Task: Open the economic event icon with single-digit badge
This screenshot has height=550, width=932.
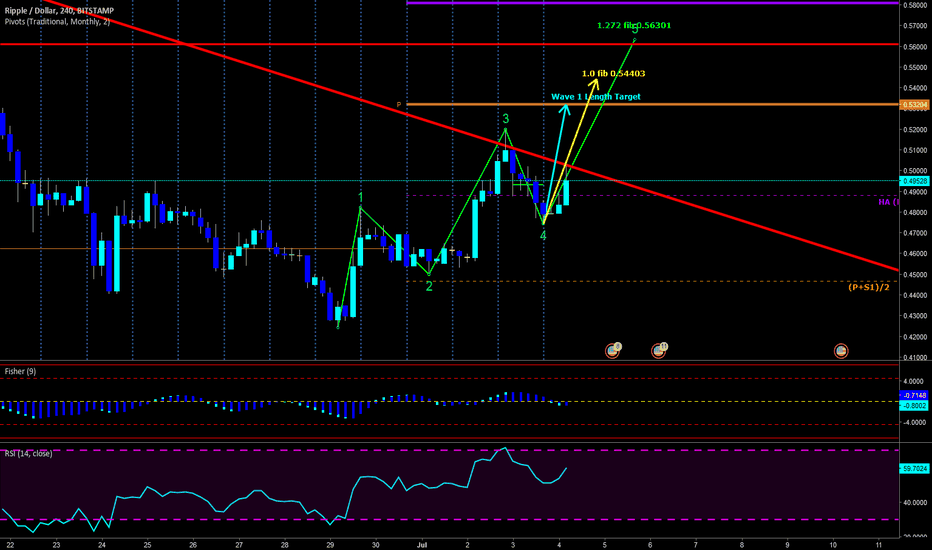Action: 613,351
